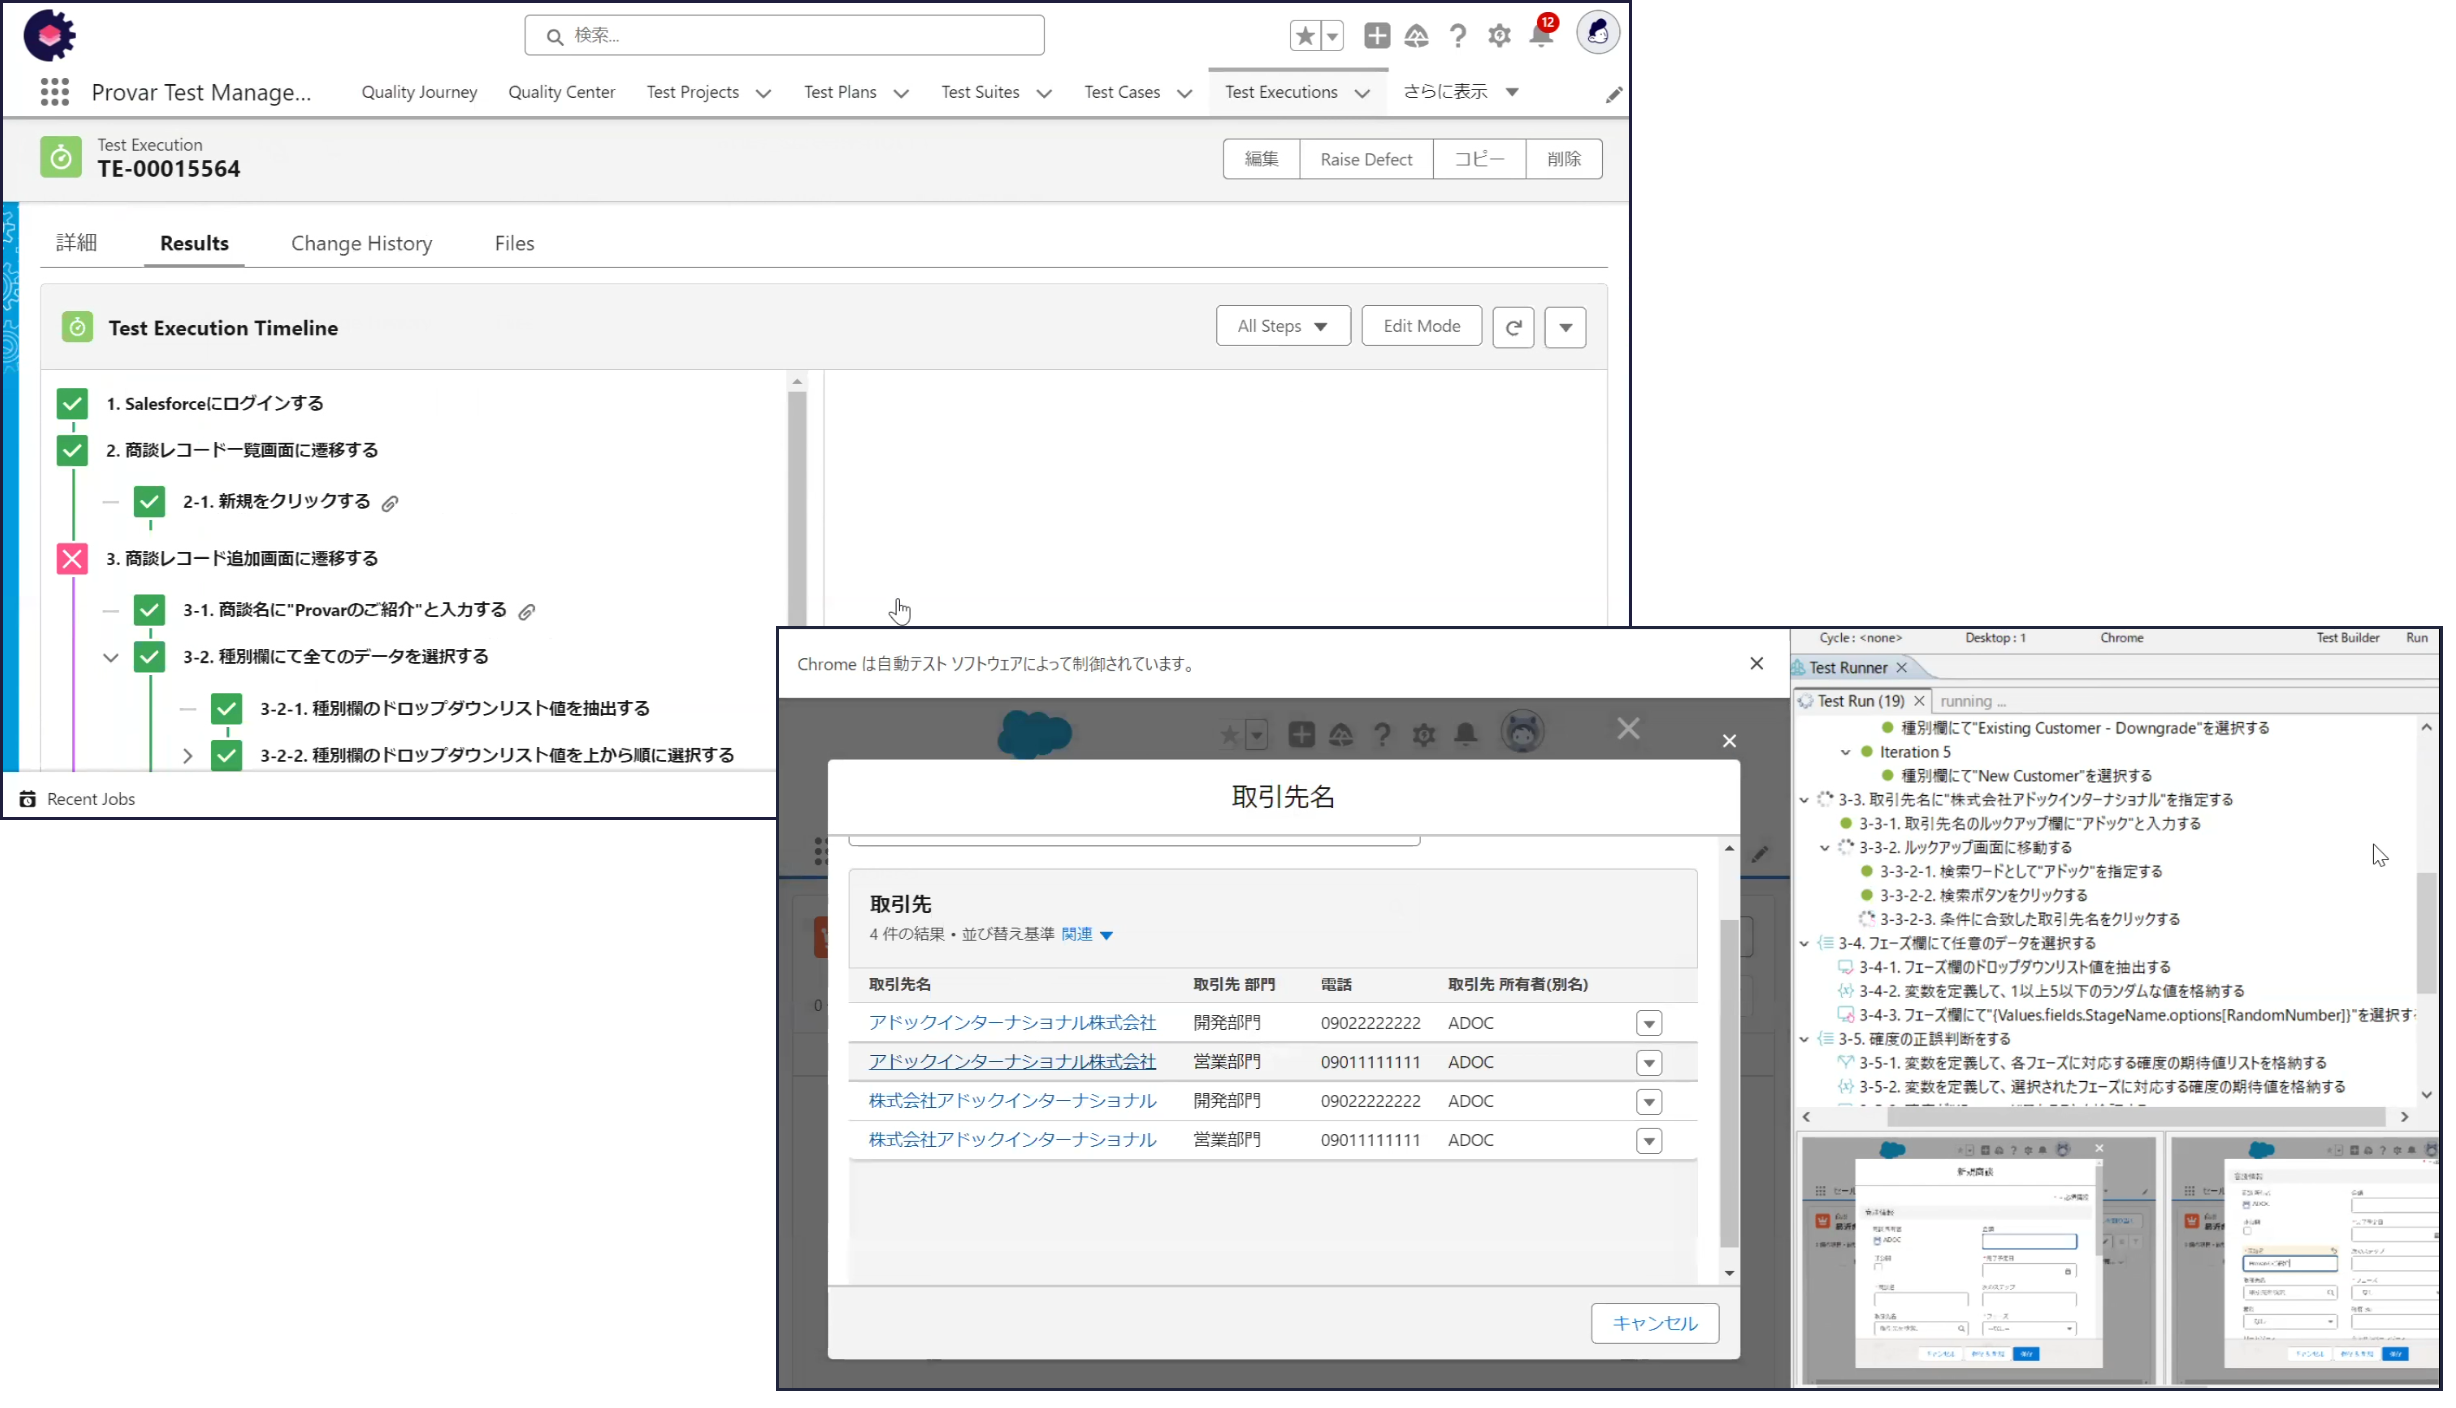Open the All Steps filter dropdown
2456x1408 pixels.
coord(1282,326)
